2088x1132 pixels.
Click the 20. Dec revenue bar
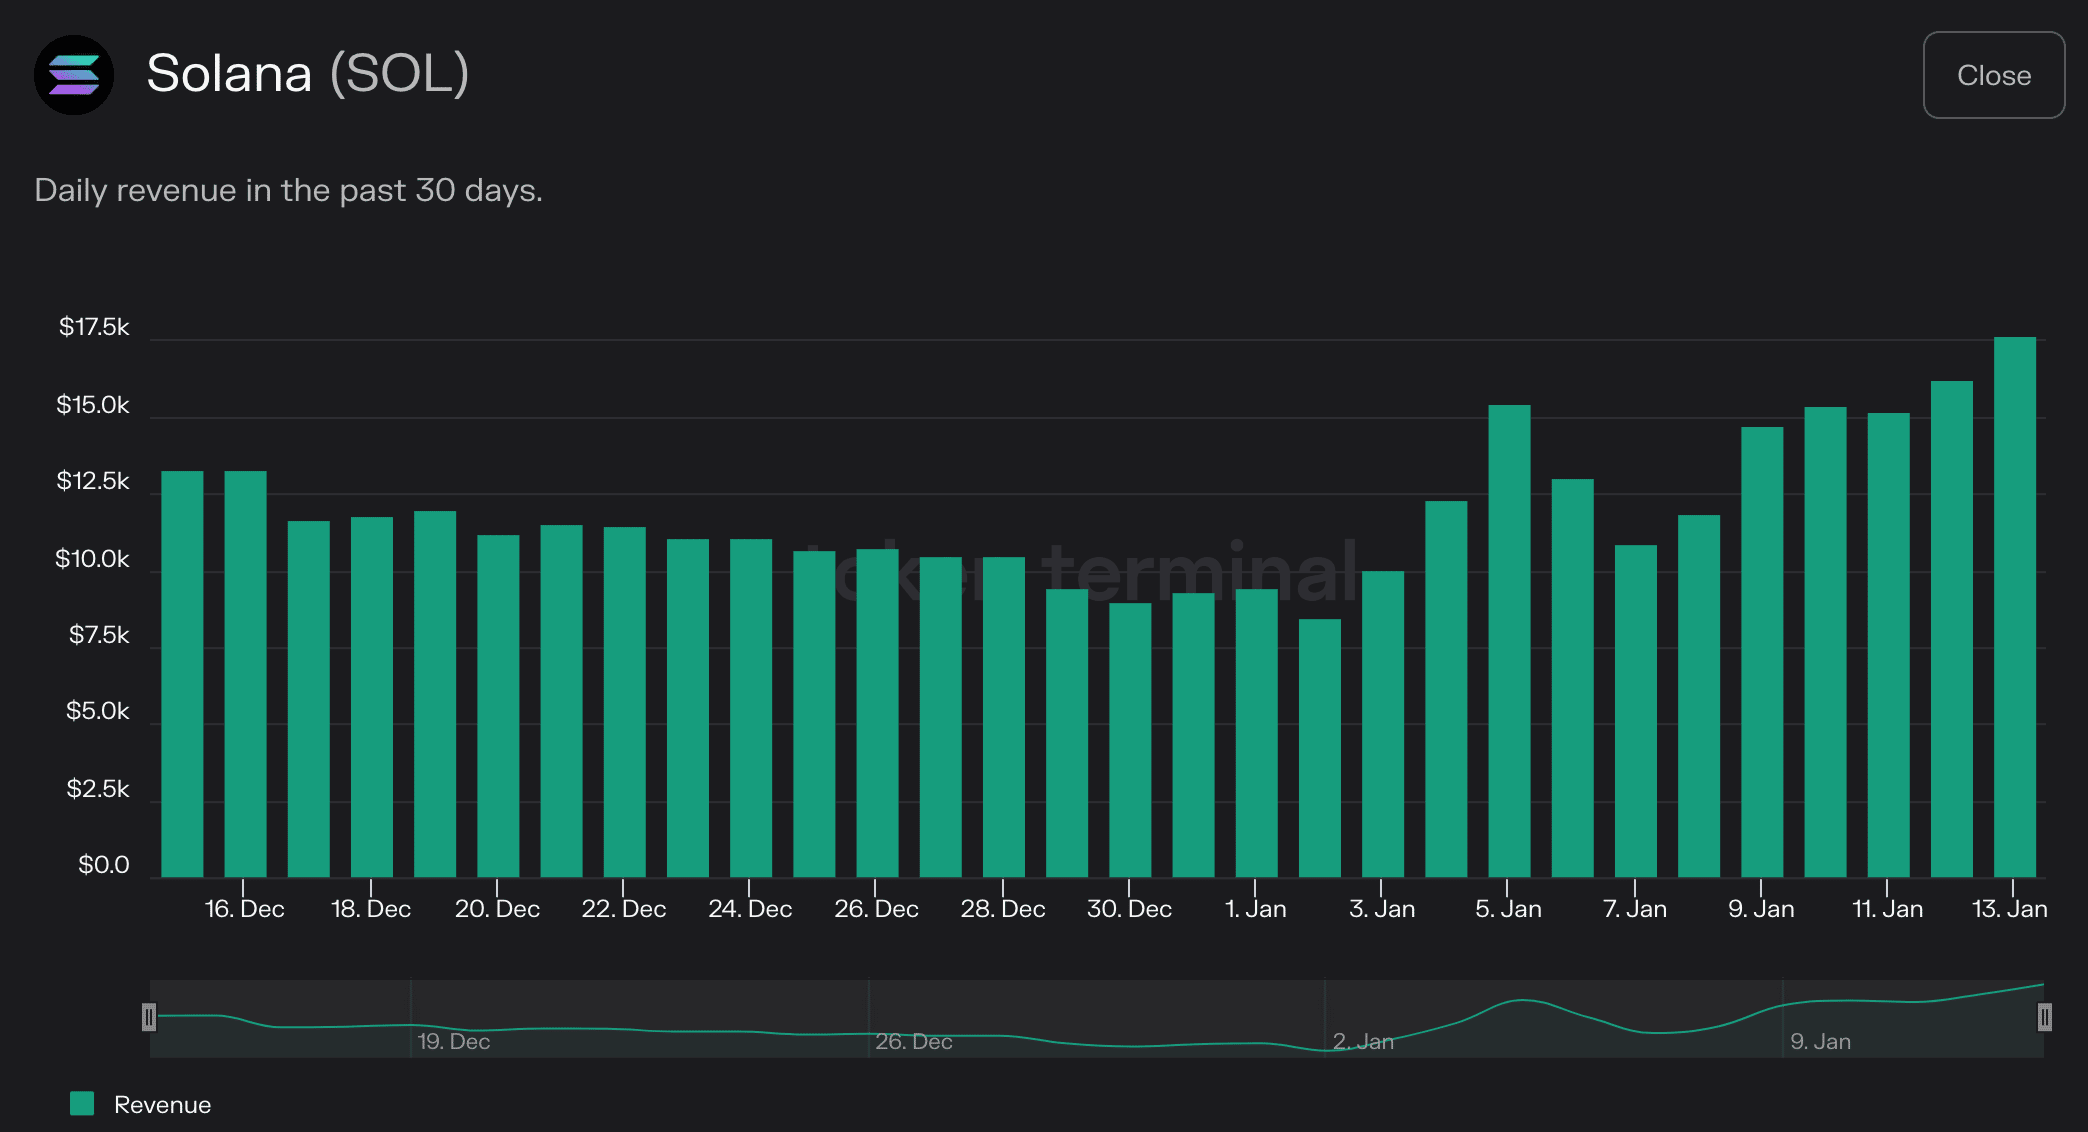498,706
